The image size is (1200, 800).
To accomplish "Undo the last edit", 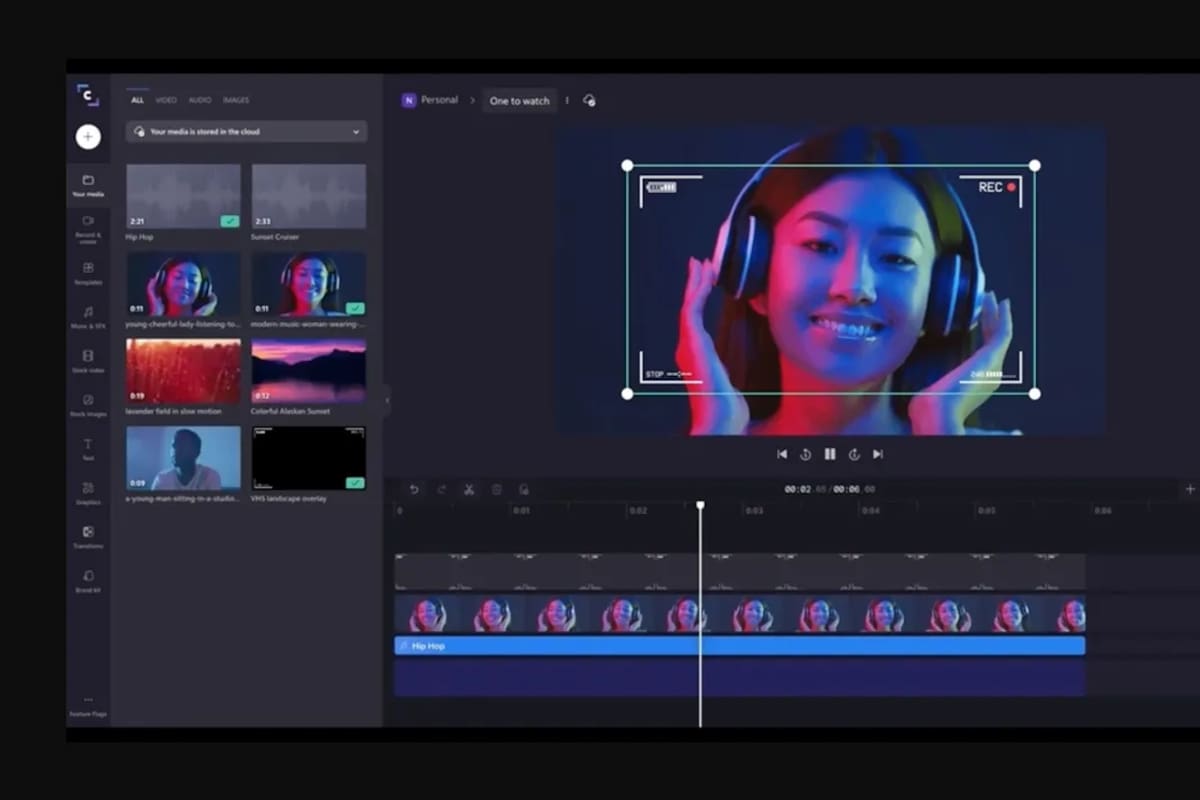I will [x=416, y=489].
